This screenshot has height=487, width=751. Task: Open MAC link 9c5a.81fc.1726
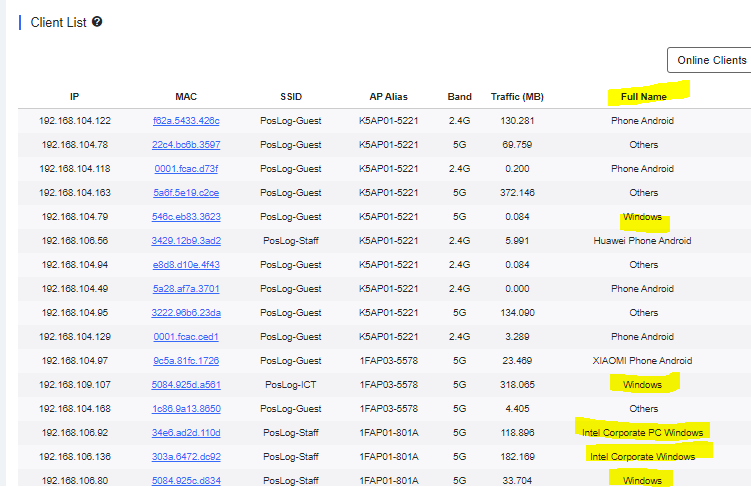[x=186, y=361]
